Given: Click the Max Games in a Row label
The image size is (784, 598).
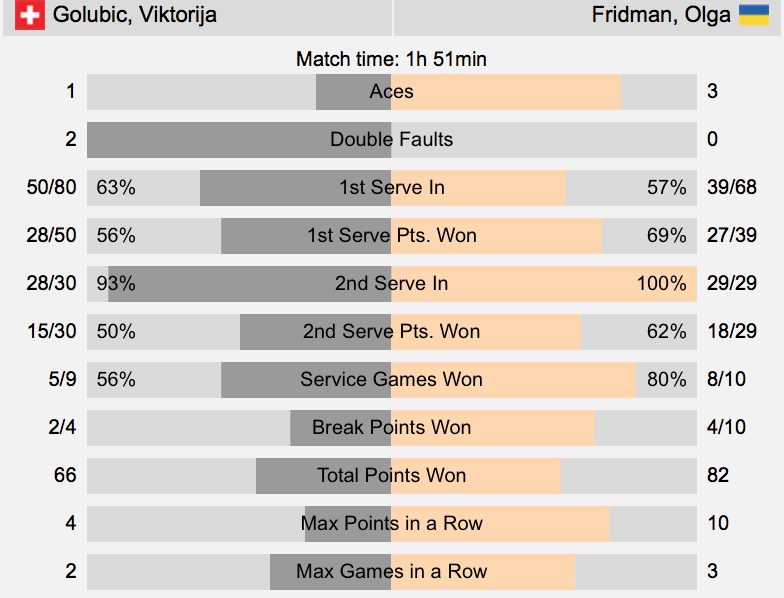Looking at the screenshot, I should (391, 572).
